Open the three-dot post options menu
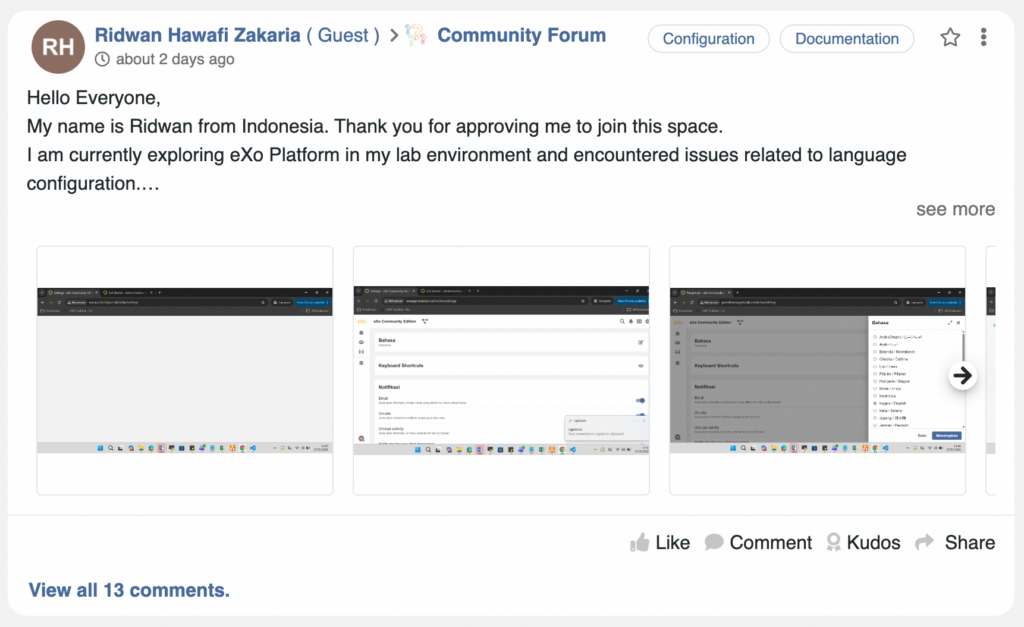This screenshot has height=627, width=1024. pyautogui.click(x=984, y=38)
